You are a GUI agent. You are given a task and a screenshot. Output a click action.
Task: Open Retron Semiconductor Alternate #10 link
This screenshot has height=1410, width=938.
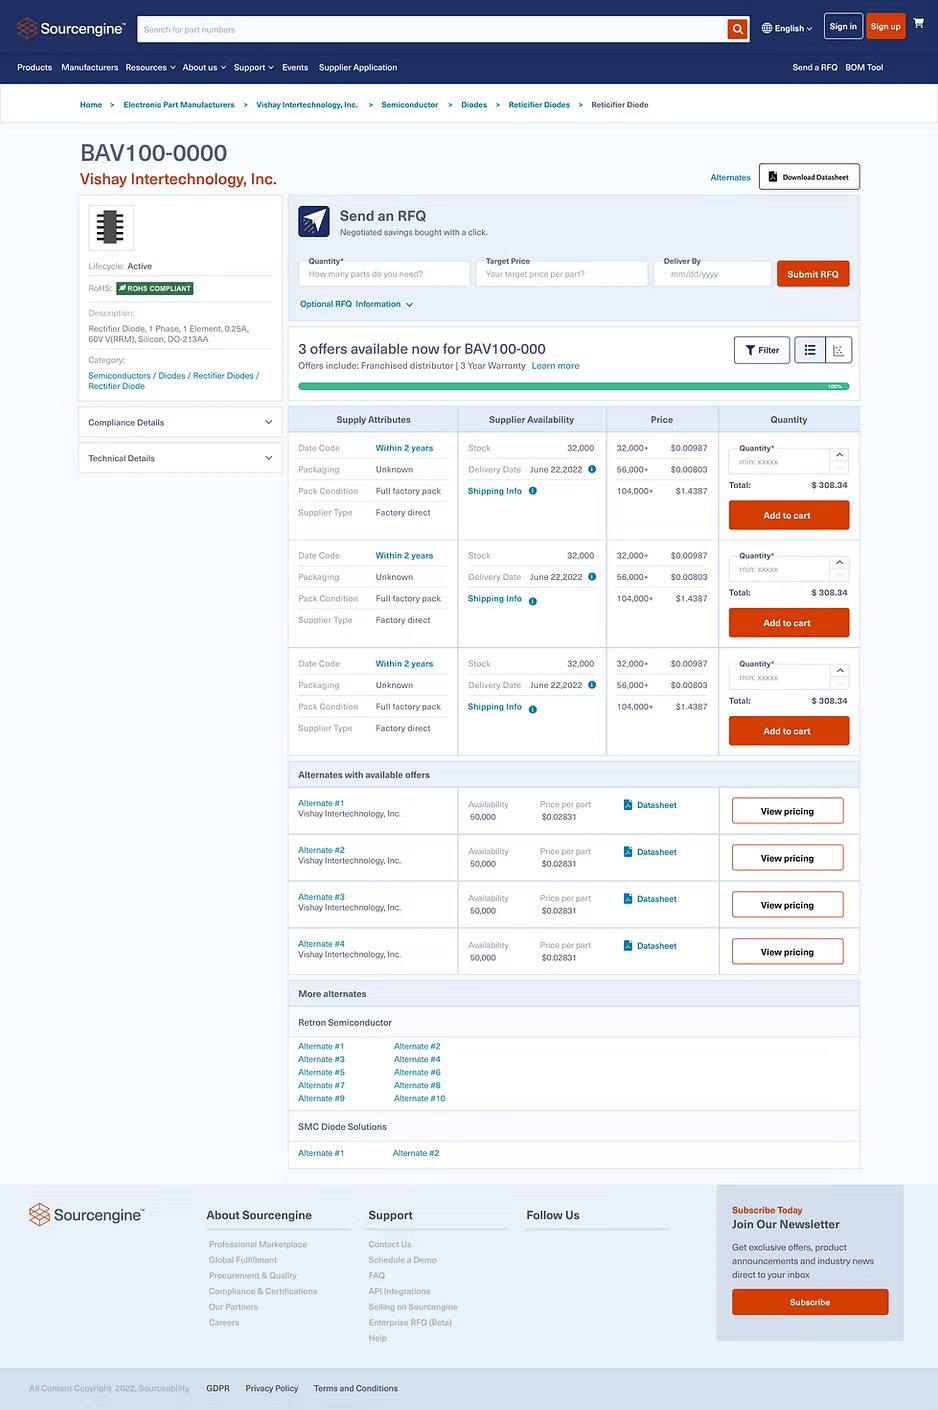point(420,1099)
